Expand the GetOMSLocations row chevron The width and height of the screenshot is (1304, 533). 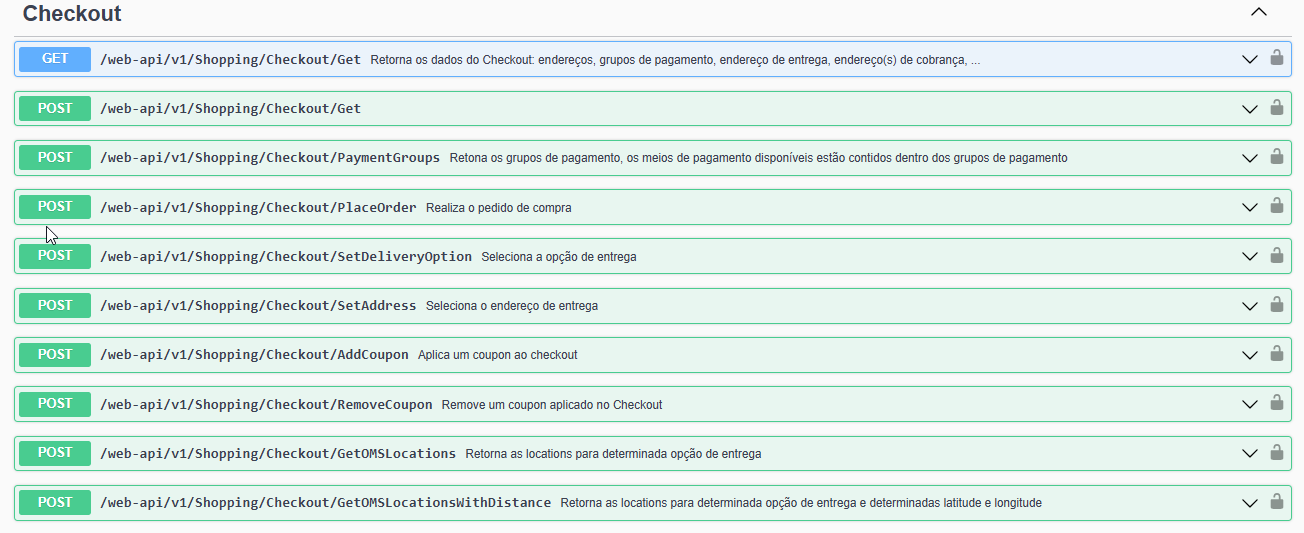(x=1250, y=453)
